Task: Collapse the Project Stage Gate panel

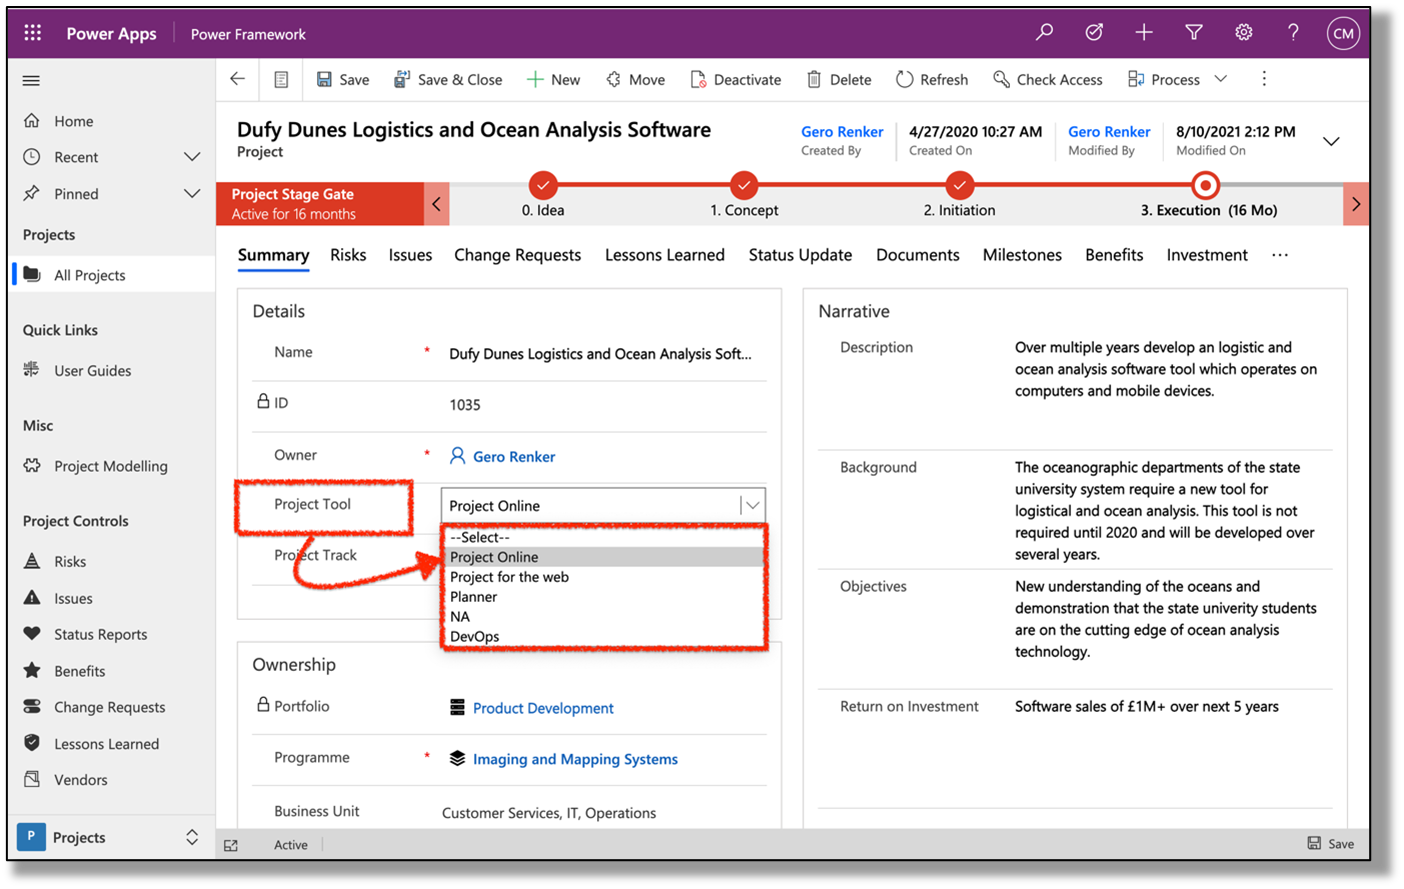Action: coord(436,204)
